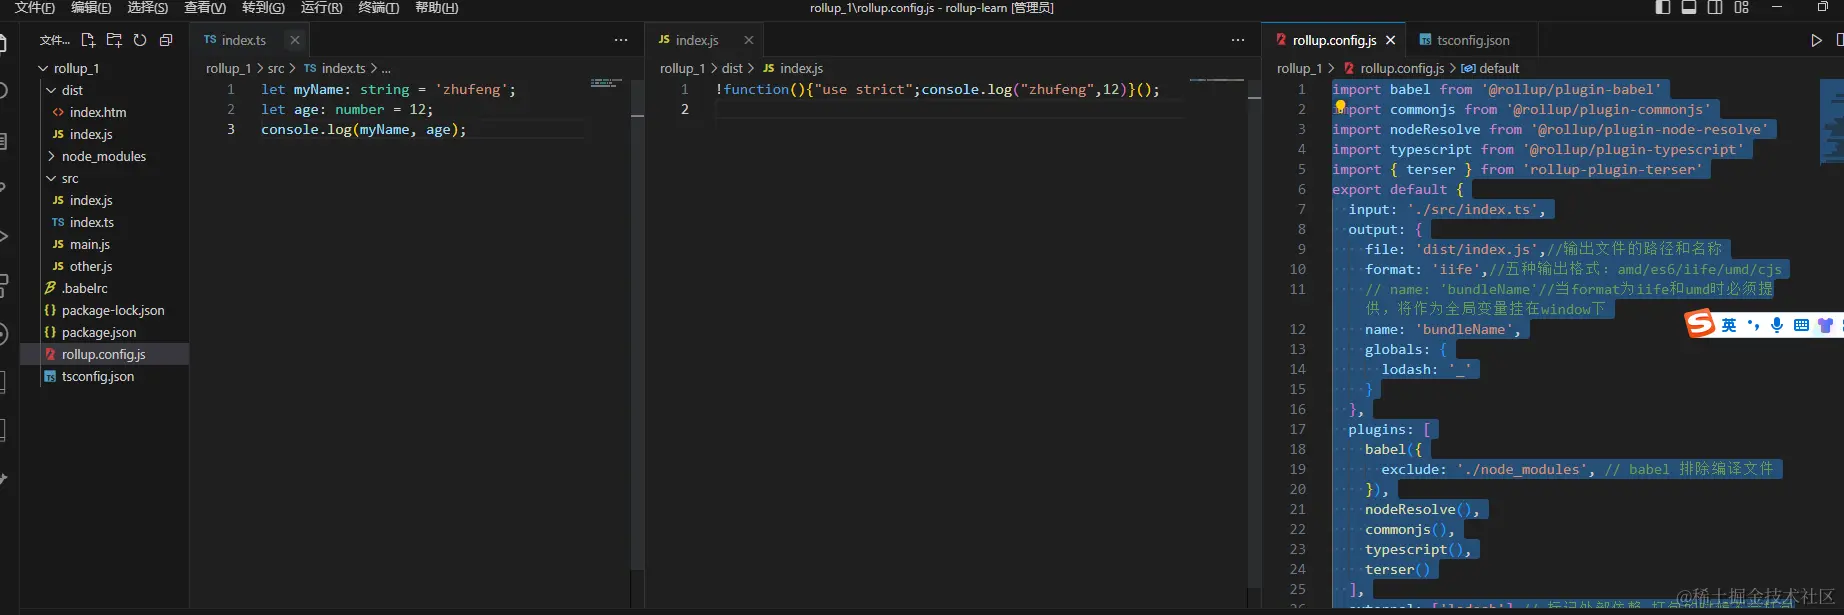Open package.json in explorer

(99, 332)
